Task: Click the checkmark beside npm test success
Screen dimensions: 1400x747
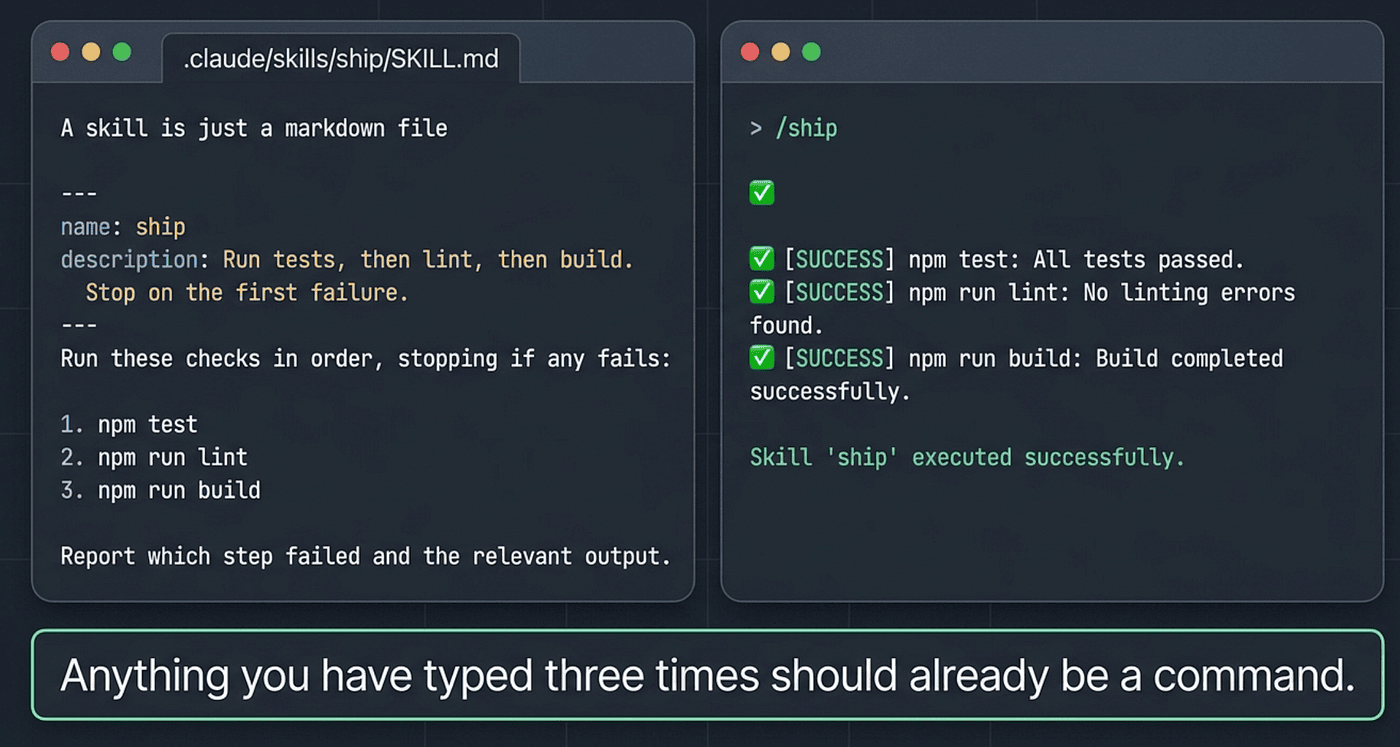Action: point(762,260)
